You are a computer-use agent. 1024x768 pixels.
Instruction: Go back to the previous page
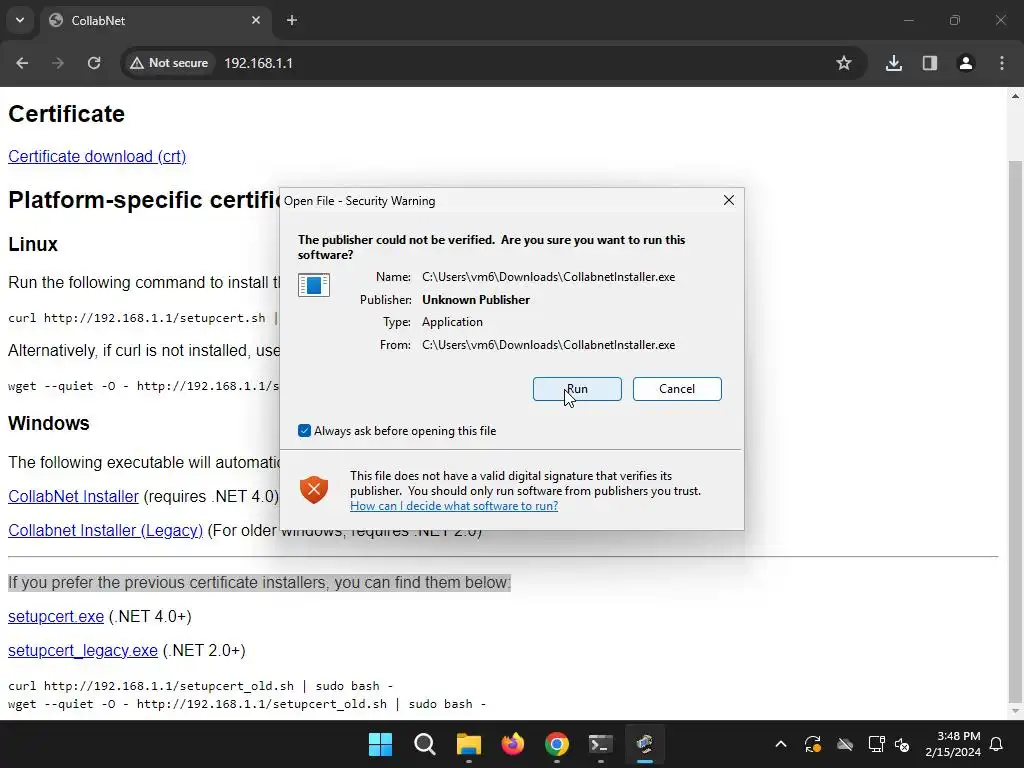(22, 63)
